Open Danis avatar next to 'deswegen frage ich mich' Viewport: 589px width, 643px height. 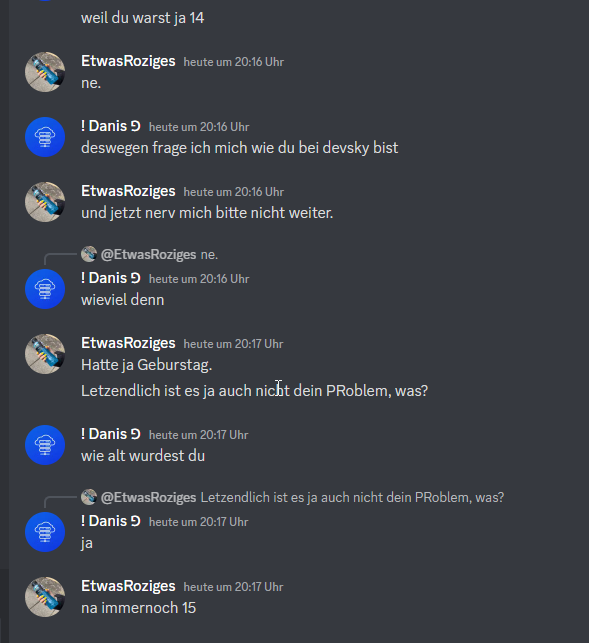[x=45, y=137]
